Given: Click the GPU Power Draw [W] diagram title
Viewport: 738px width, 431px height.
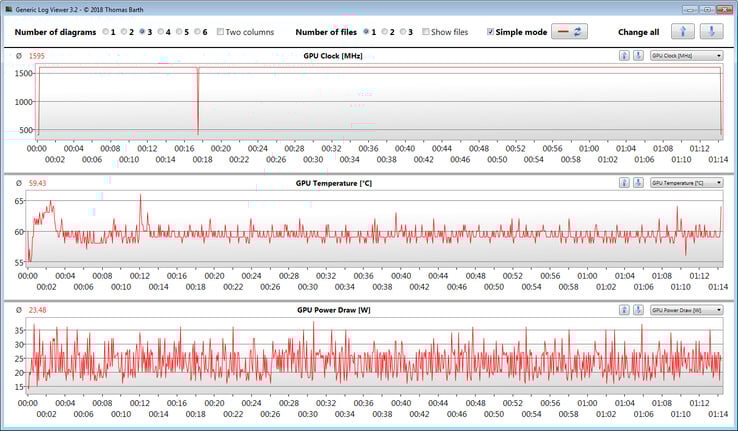Looking at the screenshot, I should pyautogui.click(x=334, y=310).
